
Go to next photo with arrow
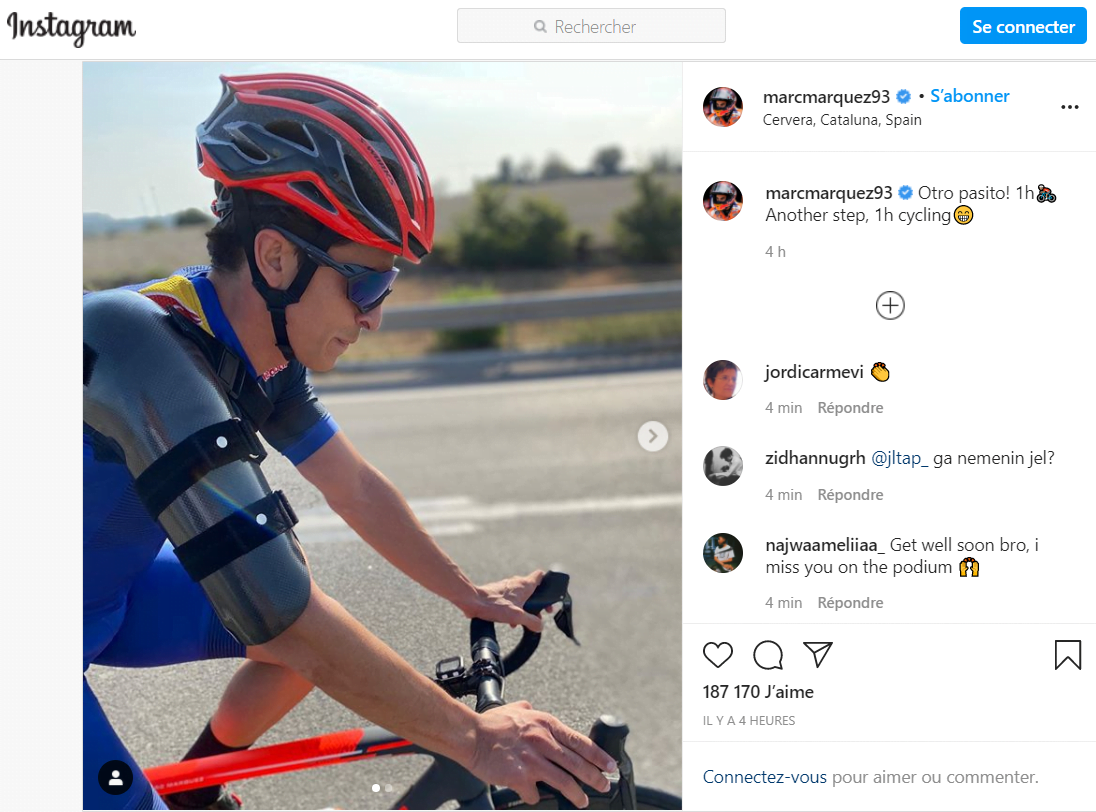tap(653, 435)
